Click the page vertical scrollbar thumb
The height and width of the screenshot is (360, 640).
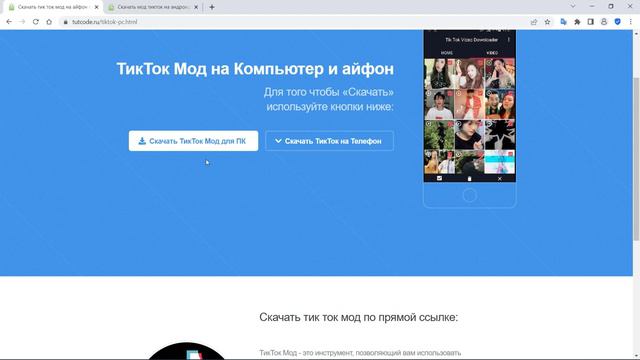pos(636,158)
